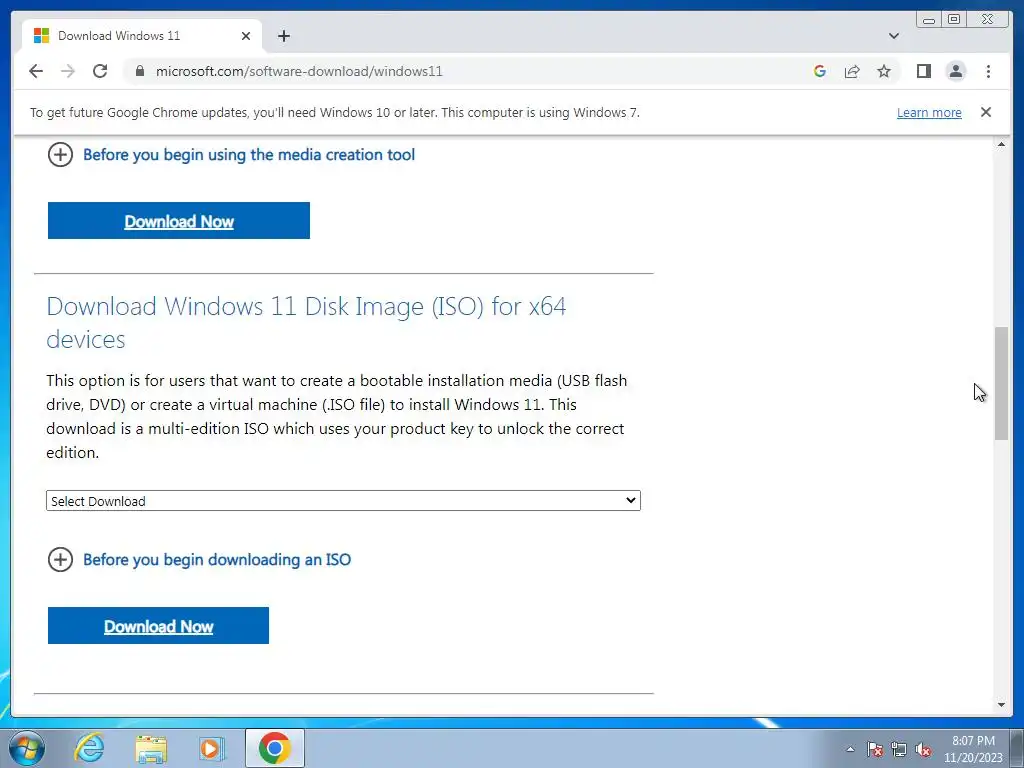Viewport: 1024px width, 768px height.
Task: Click the forward navigation arrow
Action: coord(68,71)
